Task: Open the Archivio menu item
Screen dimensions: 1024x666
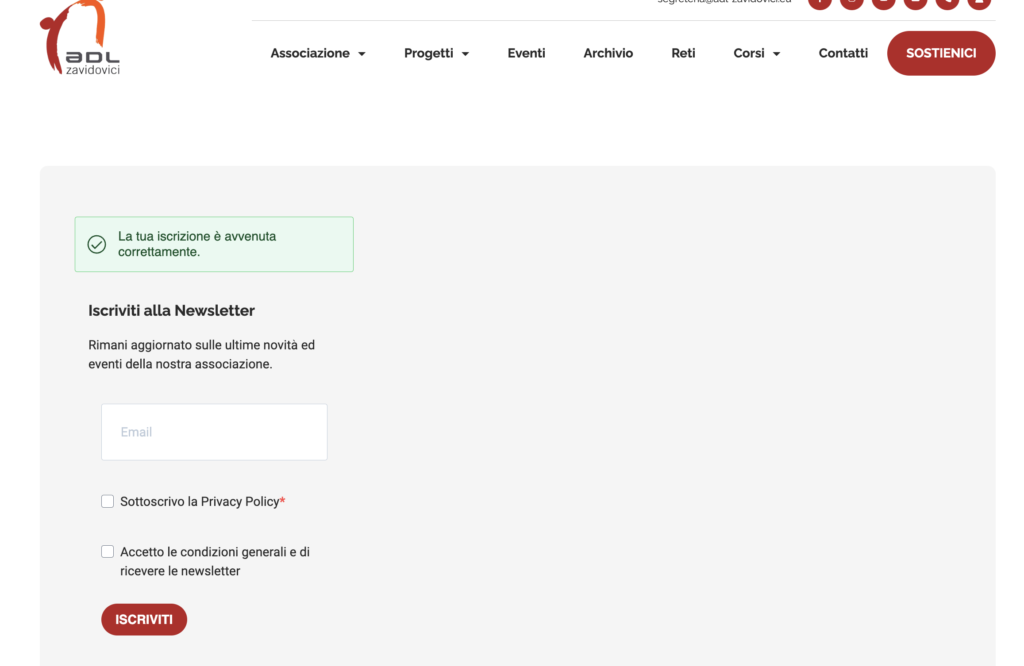Action: 608,53
